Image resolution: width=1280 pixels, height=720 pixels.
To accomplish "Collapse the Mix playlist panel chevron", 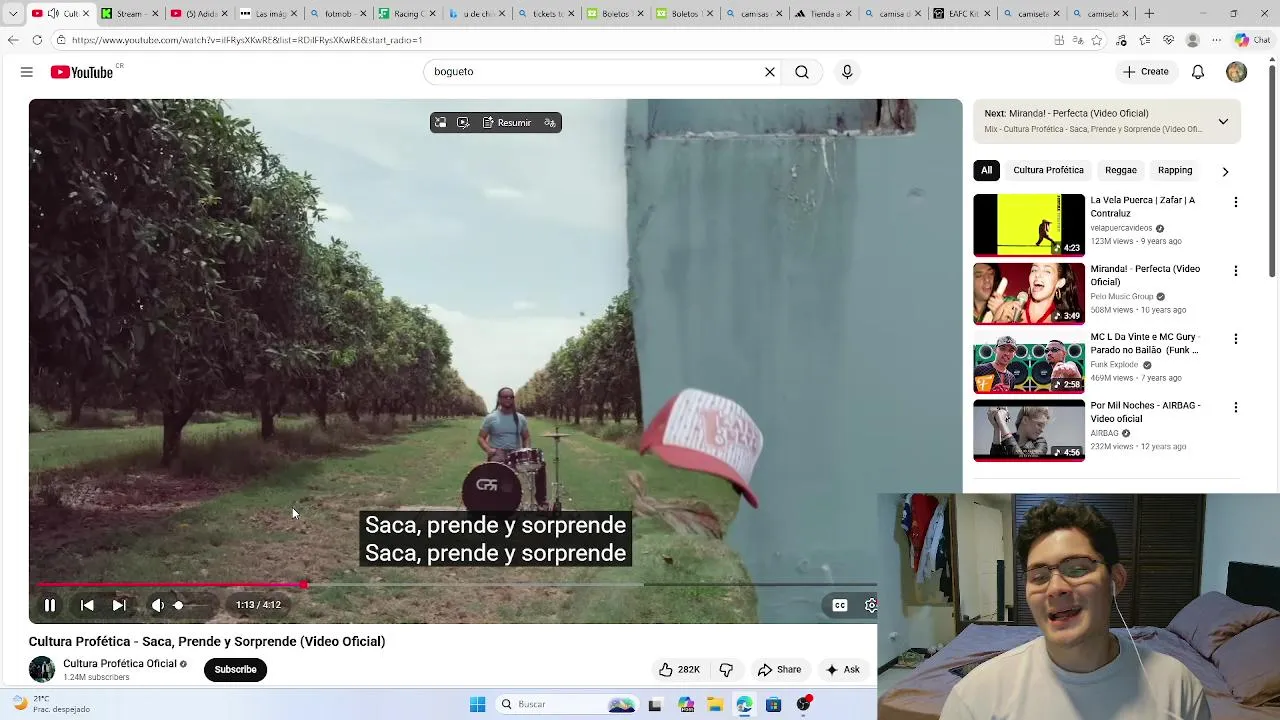I will [x=1223, y=121].
